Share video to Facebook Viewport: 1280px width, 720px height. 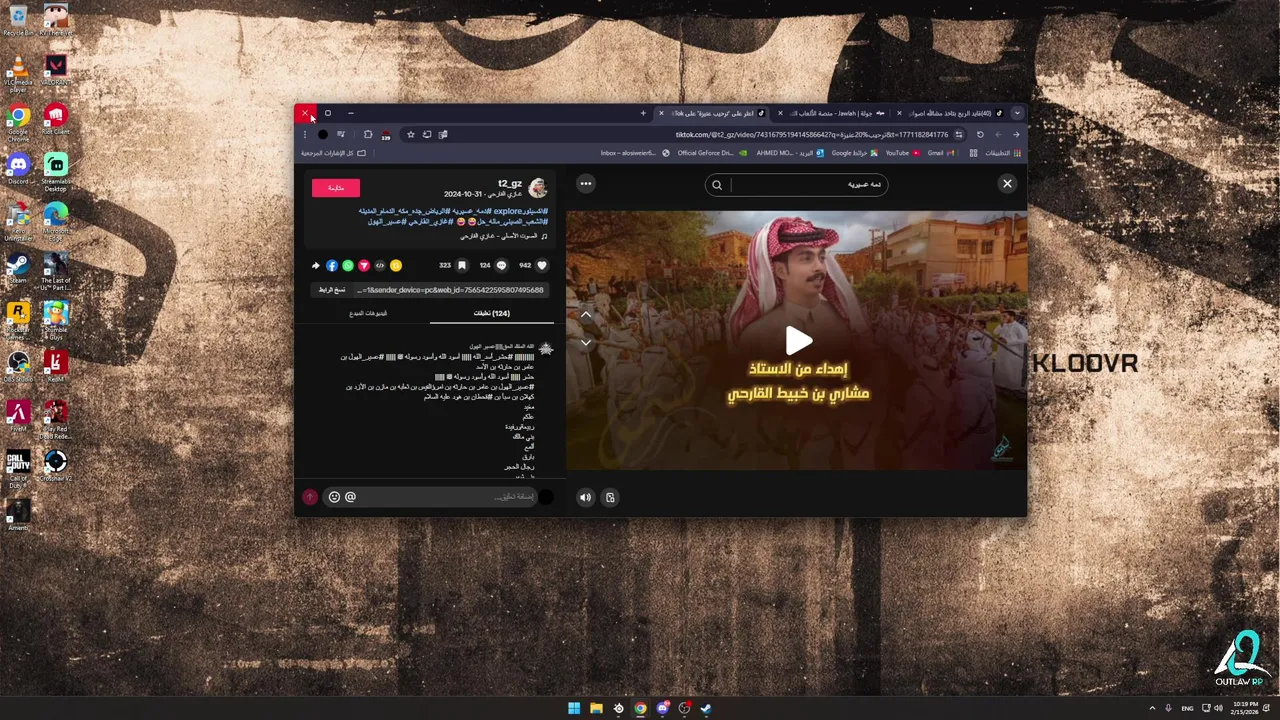tap(332, 266)
